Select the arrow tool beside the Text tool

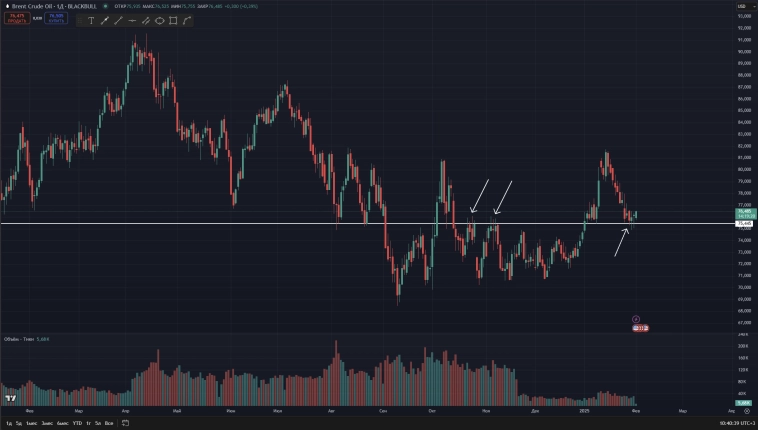pos(104,20)
